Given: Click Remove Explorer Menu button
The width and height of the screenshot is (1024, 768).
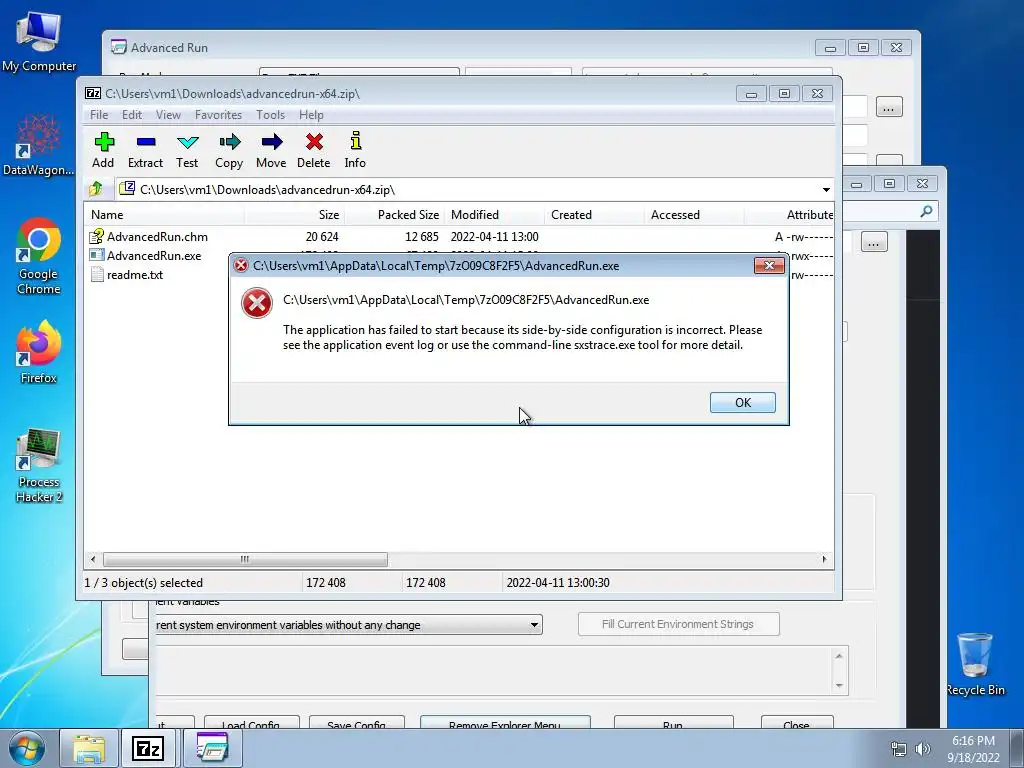Looking at the screenshot, I should click(505, 724).
